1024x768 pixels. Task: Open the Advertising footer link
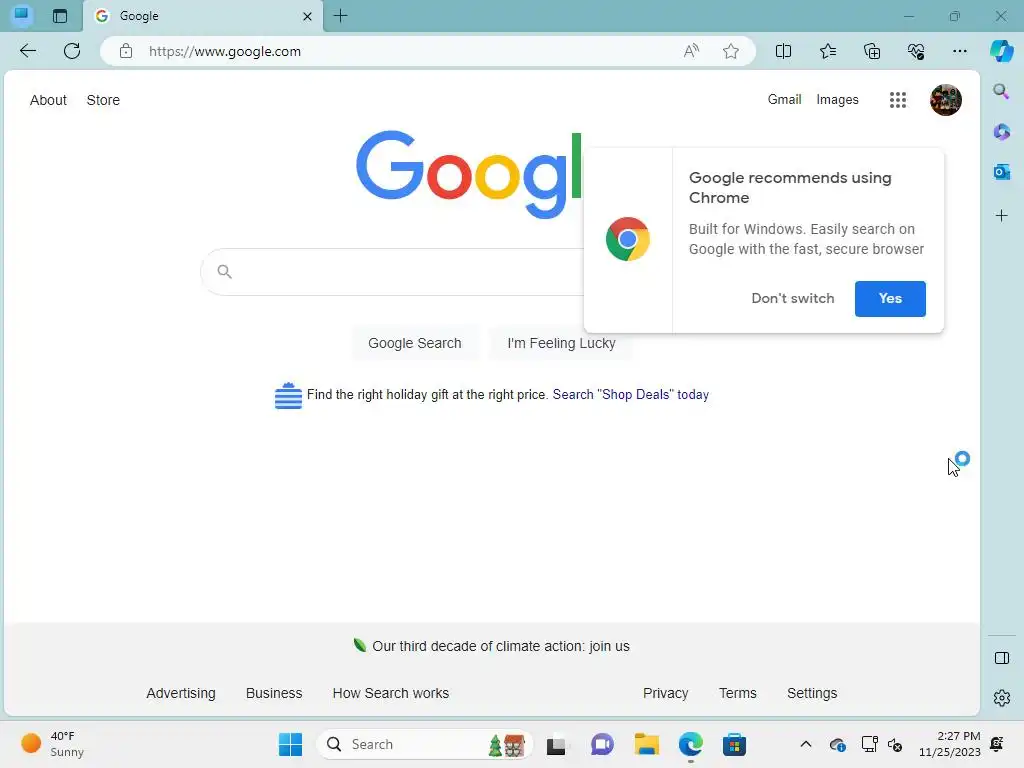click(x=181, y=693)
